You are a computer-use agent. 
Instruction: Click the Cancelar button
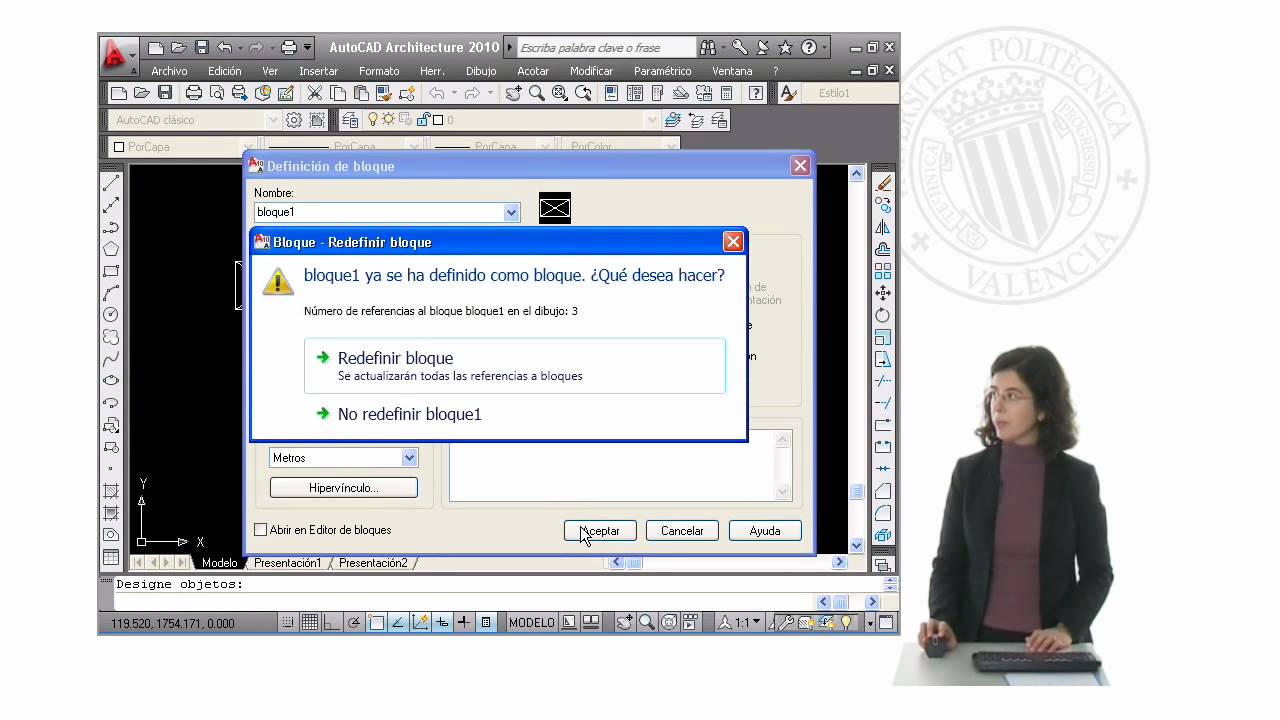coord(682,531)
